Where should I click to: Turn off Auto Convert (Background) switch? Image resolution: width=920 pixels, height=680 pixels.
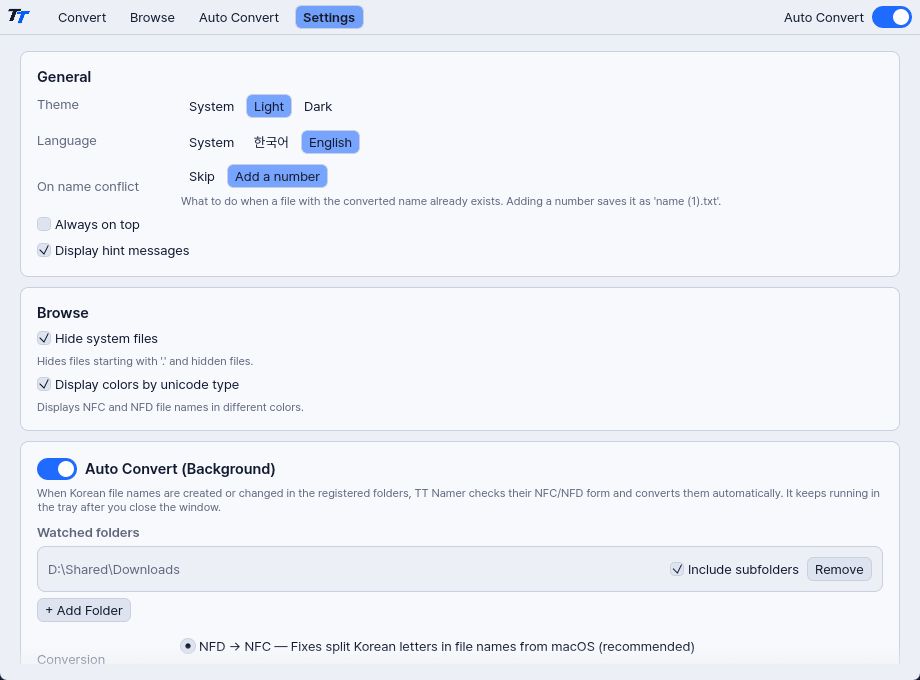click(57, 469)
